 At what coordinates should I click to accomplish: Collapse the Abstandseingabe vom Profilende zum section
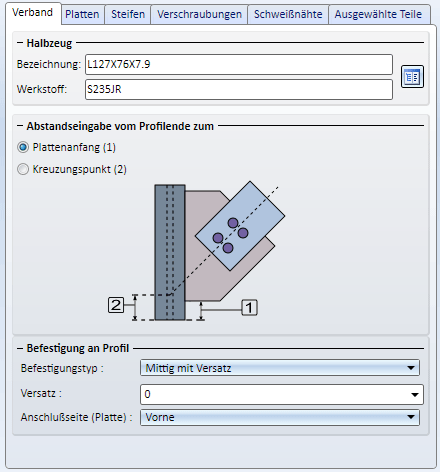pos(20,126)
